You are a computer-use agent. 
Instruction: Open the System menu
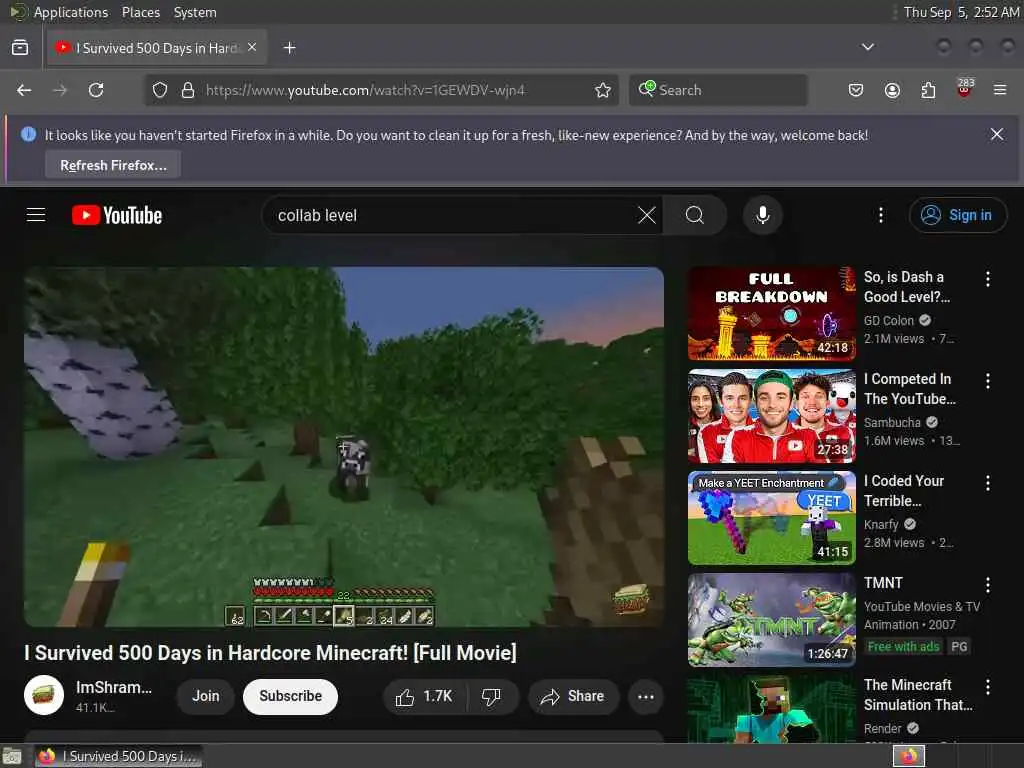point(195,12)
